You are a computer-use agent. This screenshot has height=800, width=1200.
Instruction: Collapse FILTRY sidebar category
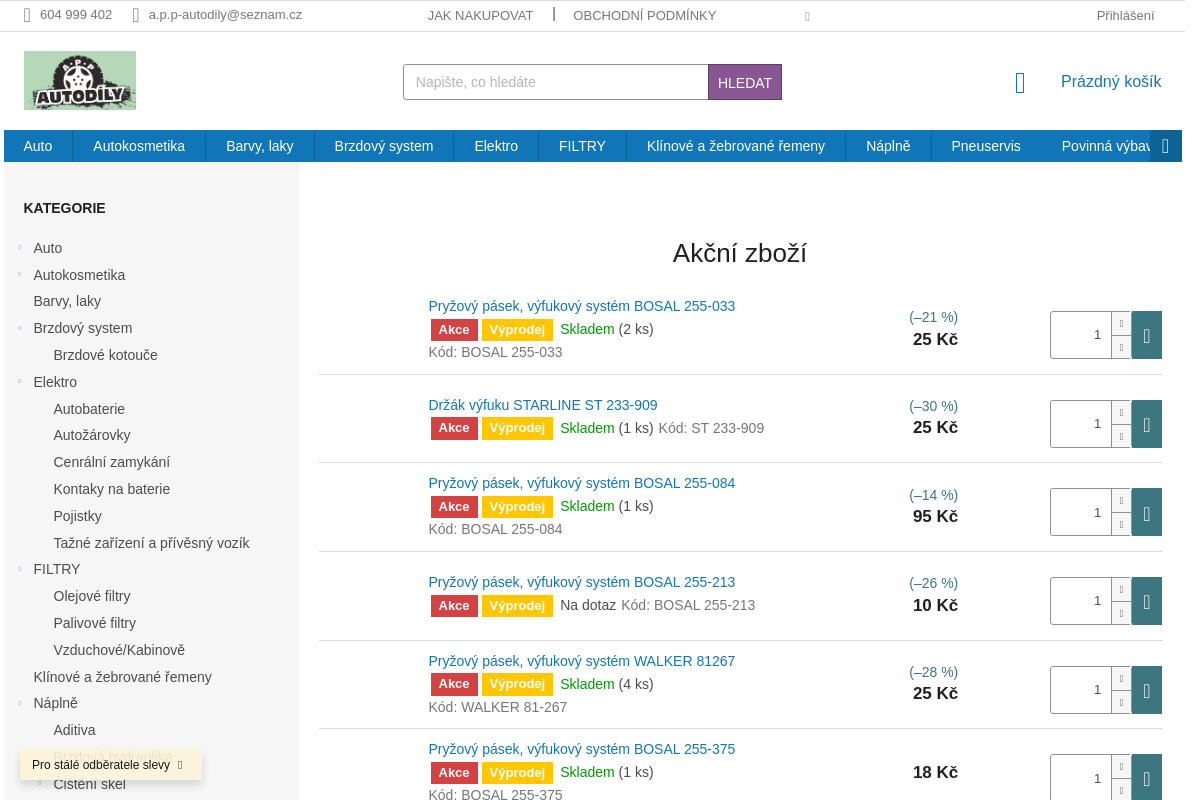coord(19,568)
